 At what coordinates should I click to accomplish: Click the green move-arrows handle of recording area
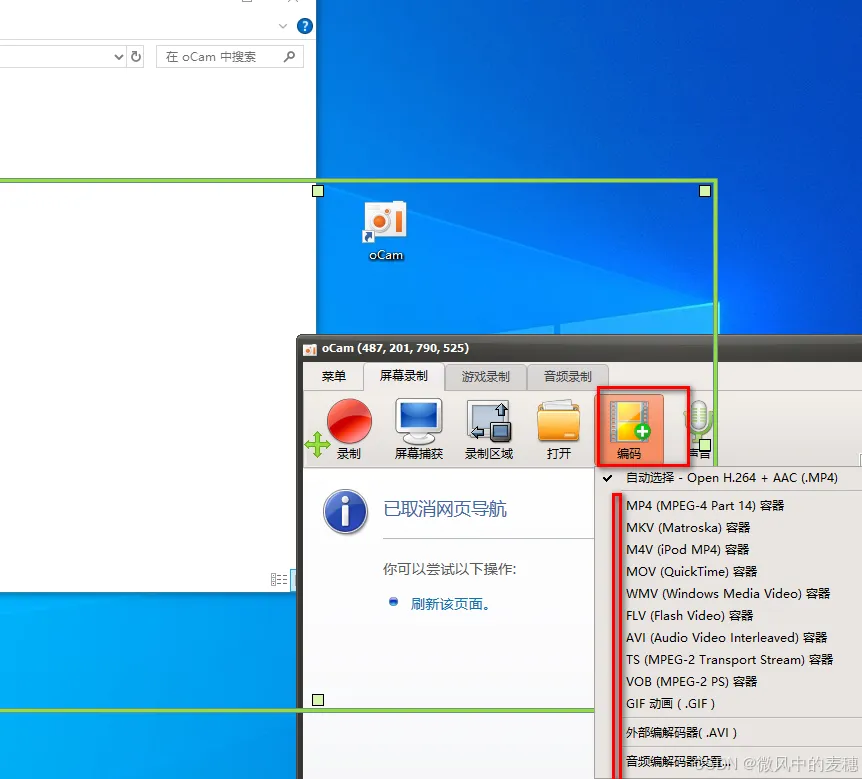(317, 444)
